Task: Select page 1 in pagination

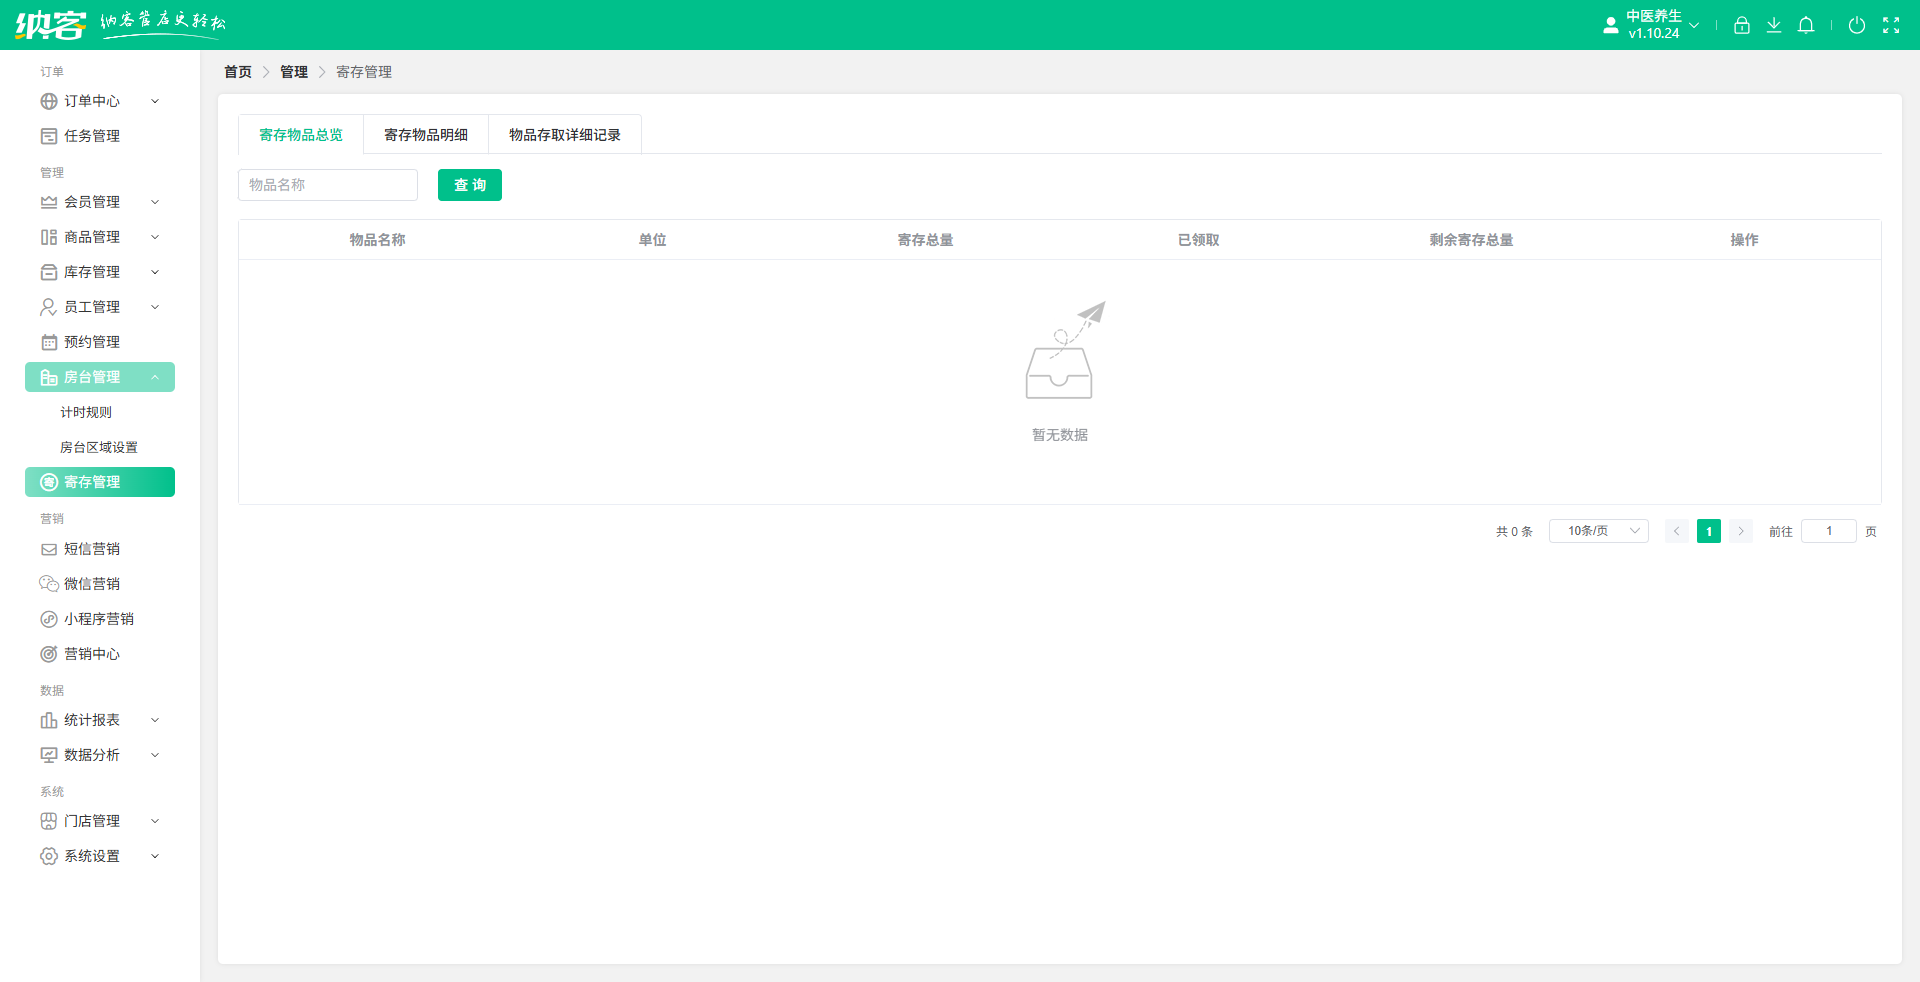Action: point(1709,531)
